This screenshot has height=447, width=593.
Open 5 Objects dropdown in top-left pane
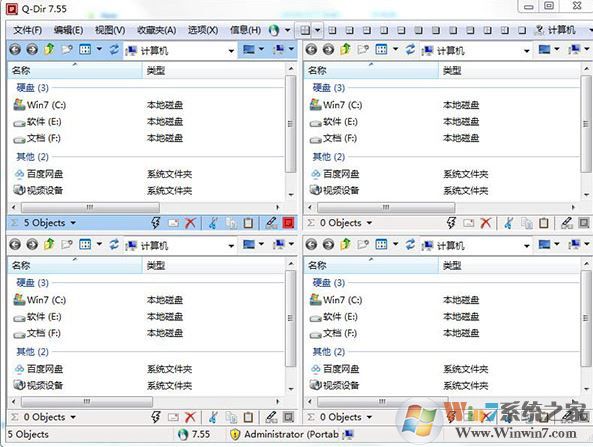[73, 223]
